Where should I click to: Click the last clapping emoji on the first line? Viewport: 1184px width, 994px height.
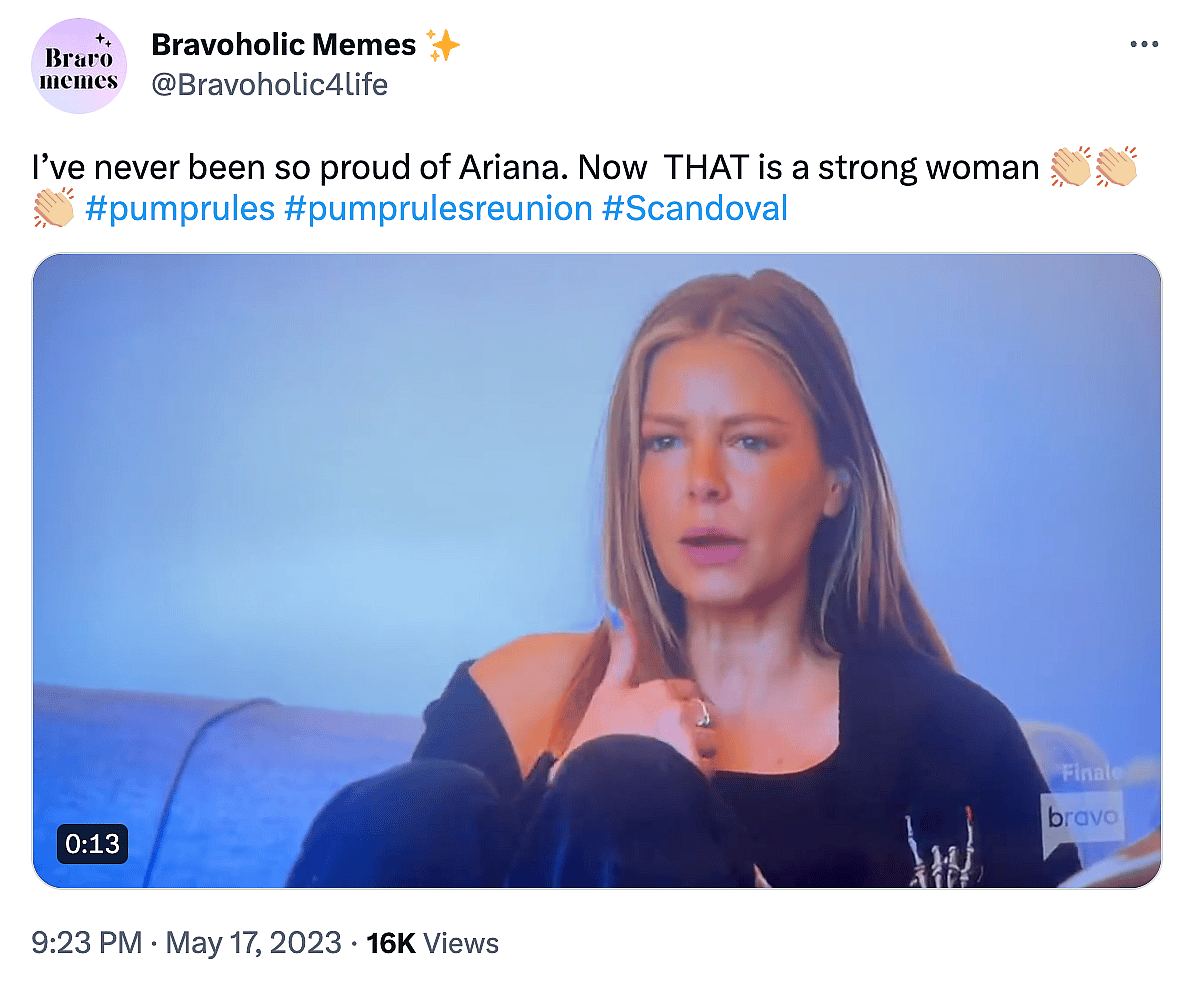pyautogui.click(x=1116, y=167)
